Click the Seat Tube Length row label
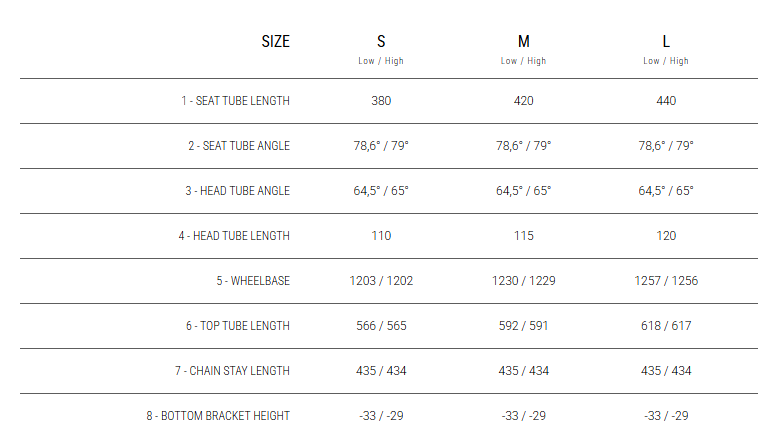758x430 pixels. pos(235,101)
